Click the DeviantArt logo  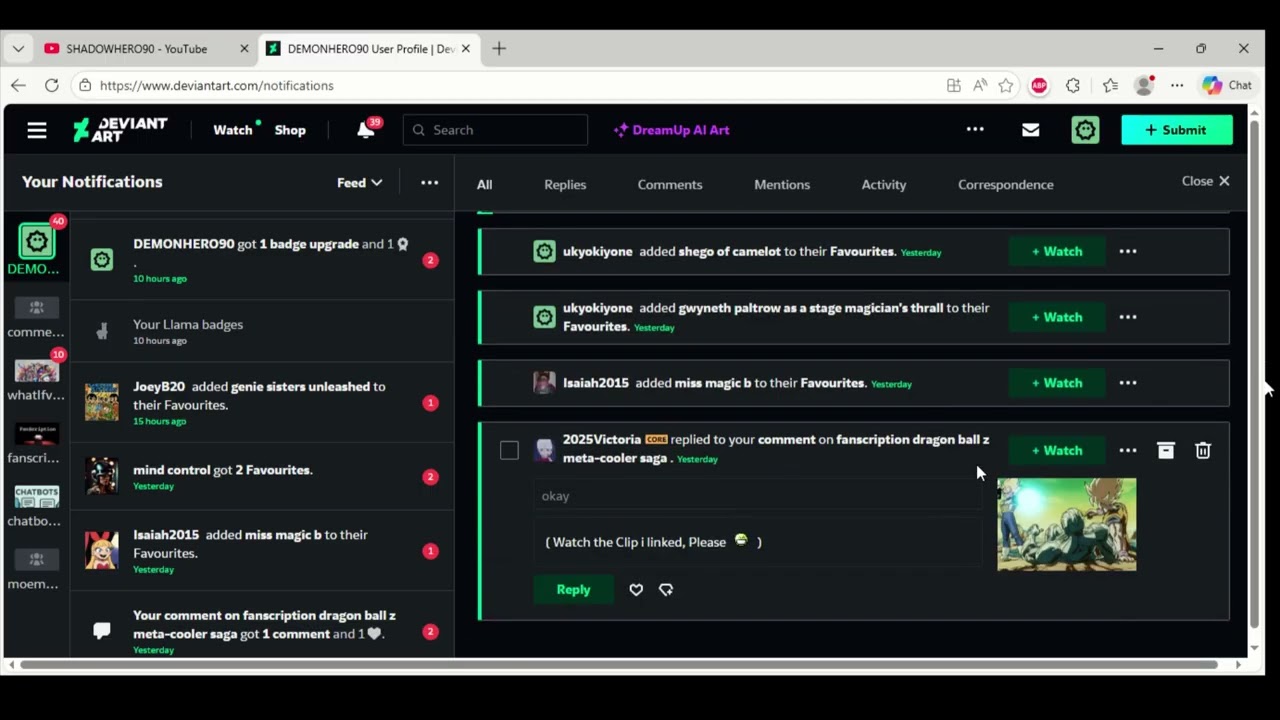tap(120, 130)
